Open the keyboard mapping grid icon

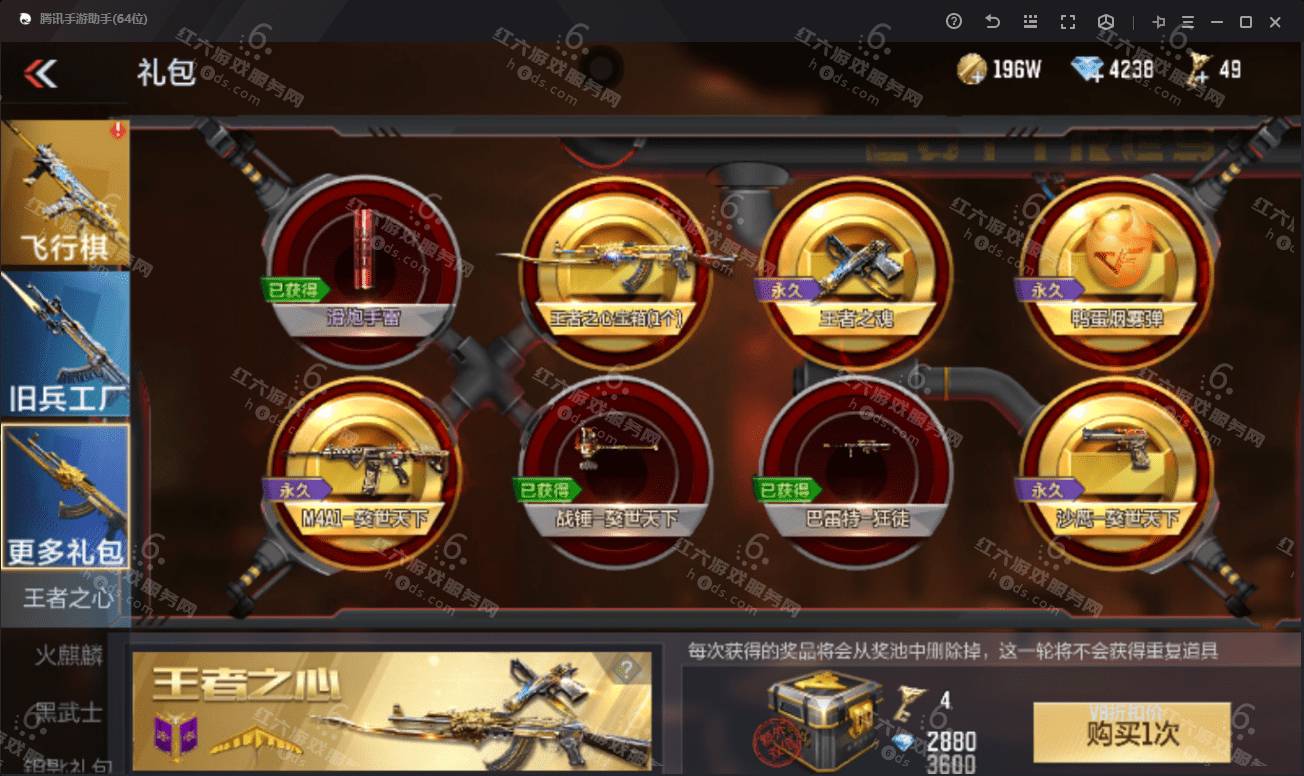(x=1030, y=21)
